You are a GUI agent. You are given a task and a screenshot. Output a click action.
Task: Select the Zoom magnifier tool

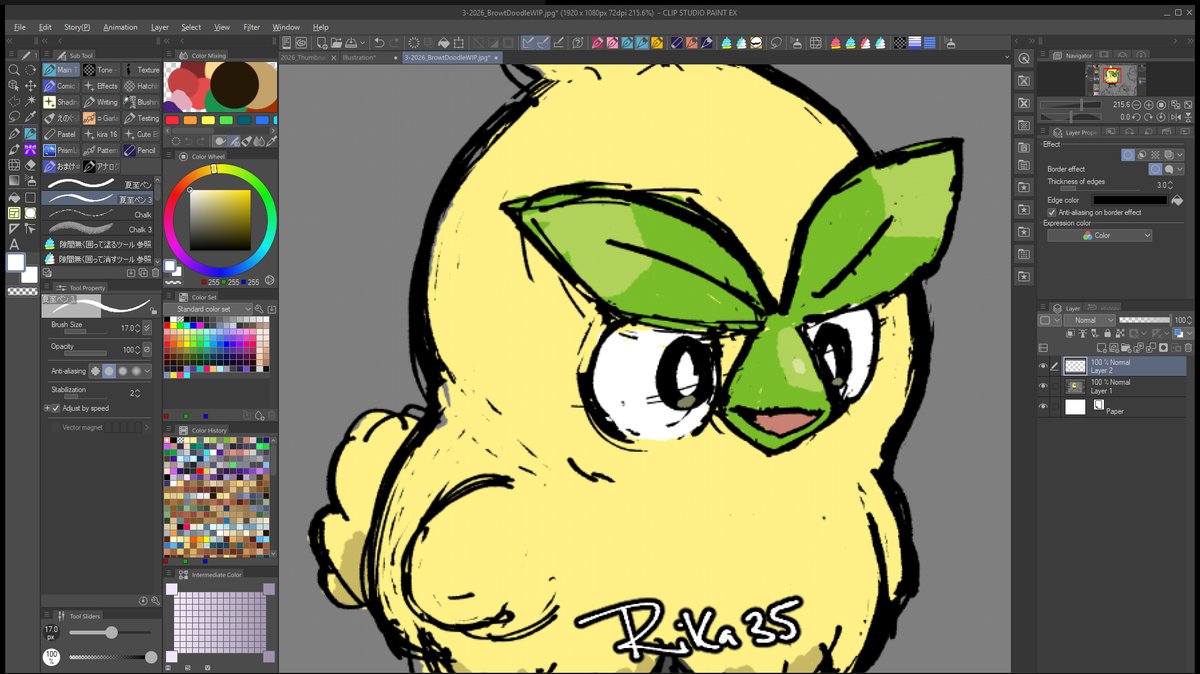tap(14, 70)
